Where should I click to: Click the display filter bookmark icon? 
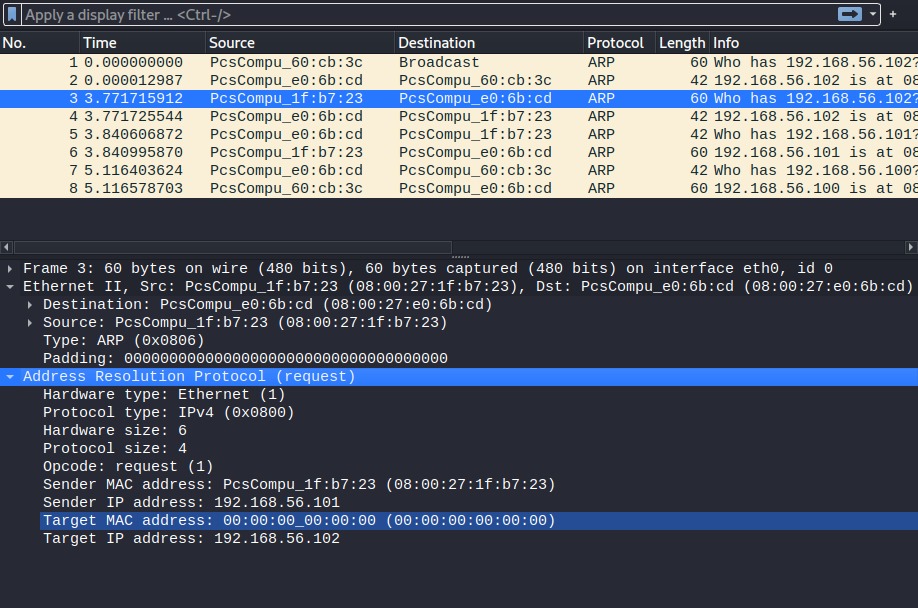coord(12,15)
